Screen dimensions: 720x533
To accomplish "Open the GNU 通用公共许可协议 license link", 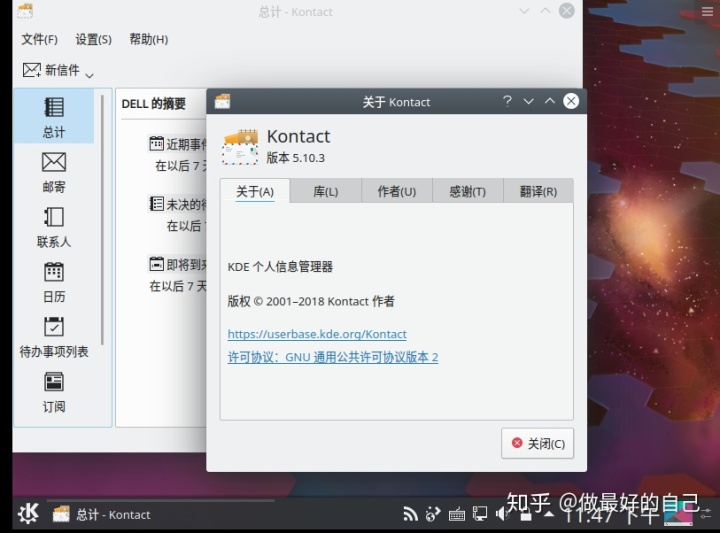I will coord(332,357).
